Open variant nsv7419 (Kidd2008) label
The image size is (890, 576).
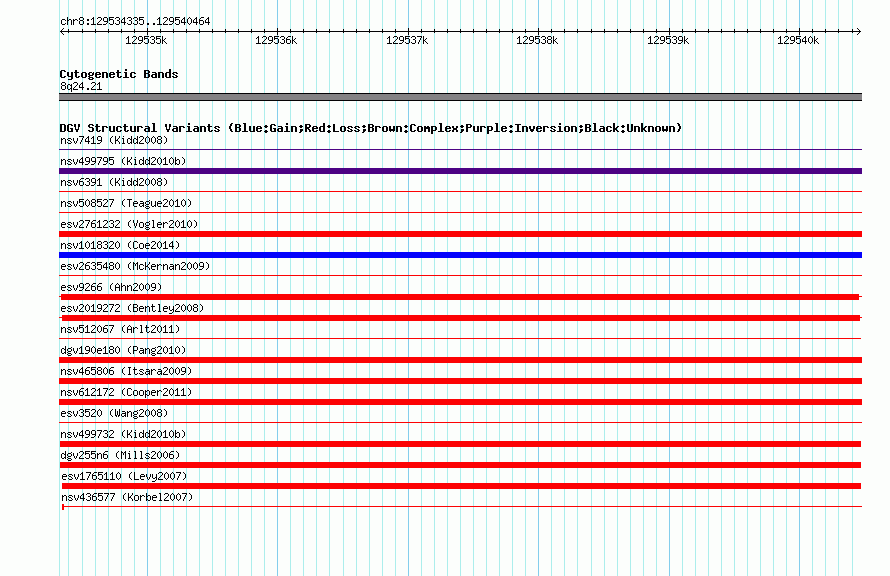point(114,140)
